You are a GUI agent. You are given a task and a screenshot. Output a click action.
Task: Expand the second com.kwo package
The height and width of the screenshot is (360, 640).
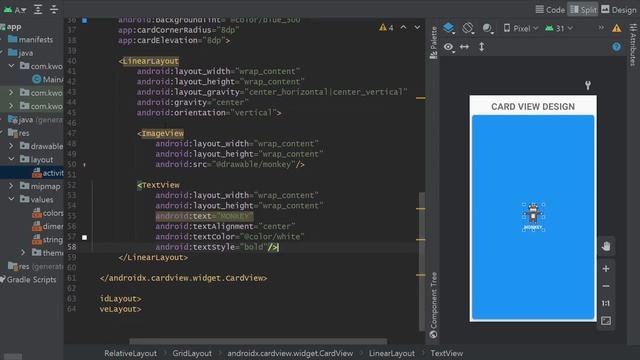11,93
